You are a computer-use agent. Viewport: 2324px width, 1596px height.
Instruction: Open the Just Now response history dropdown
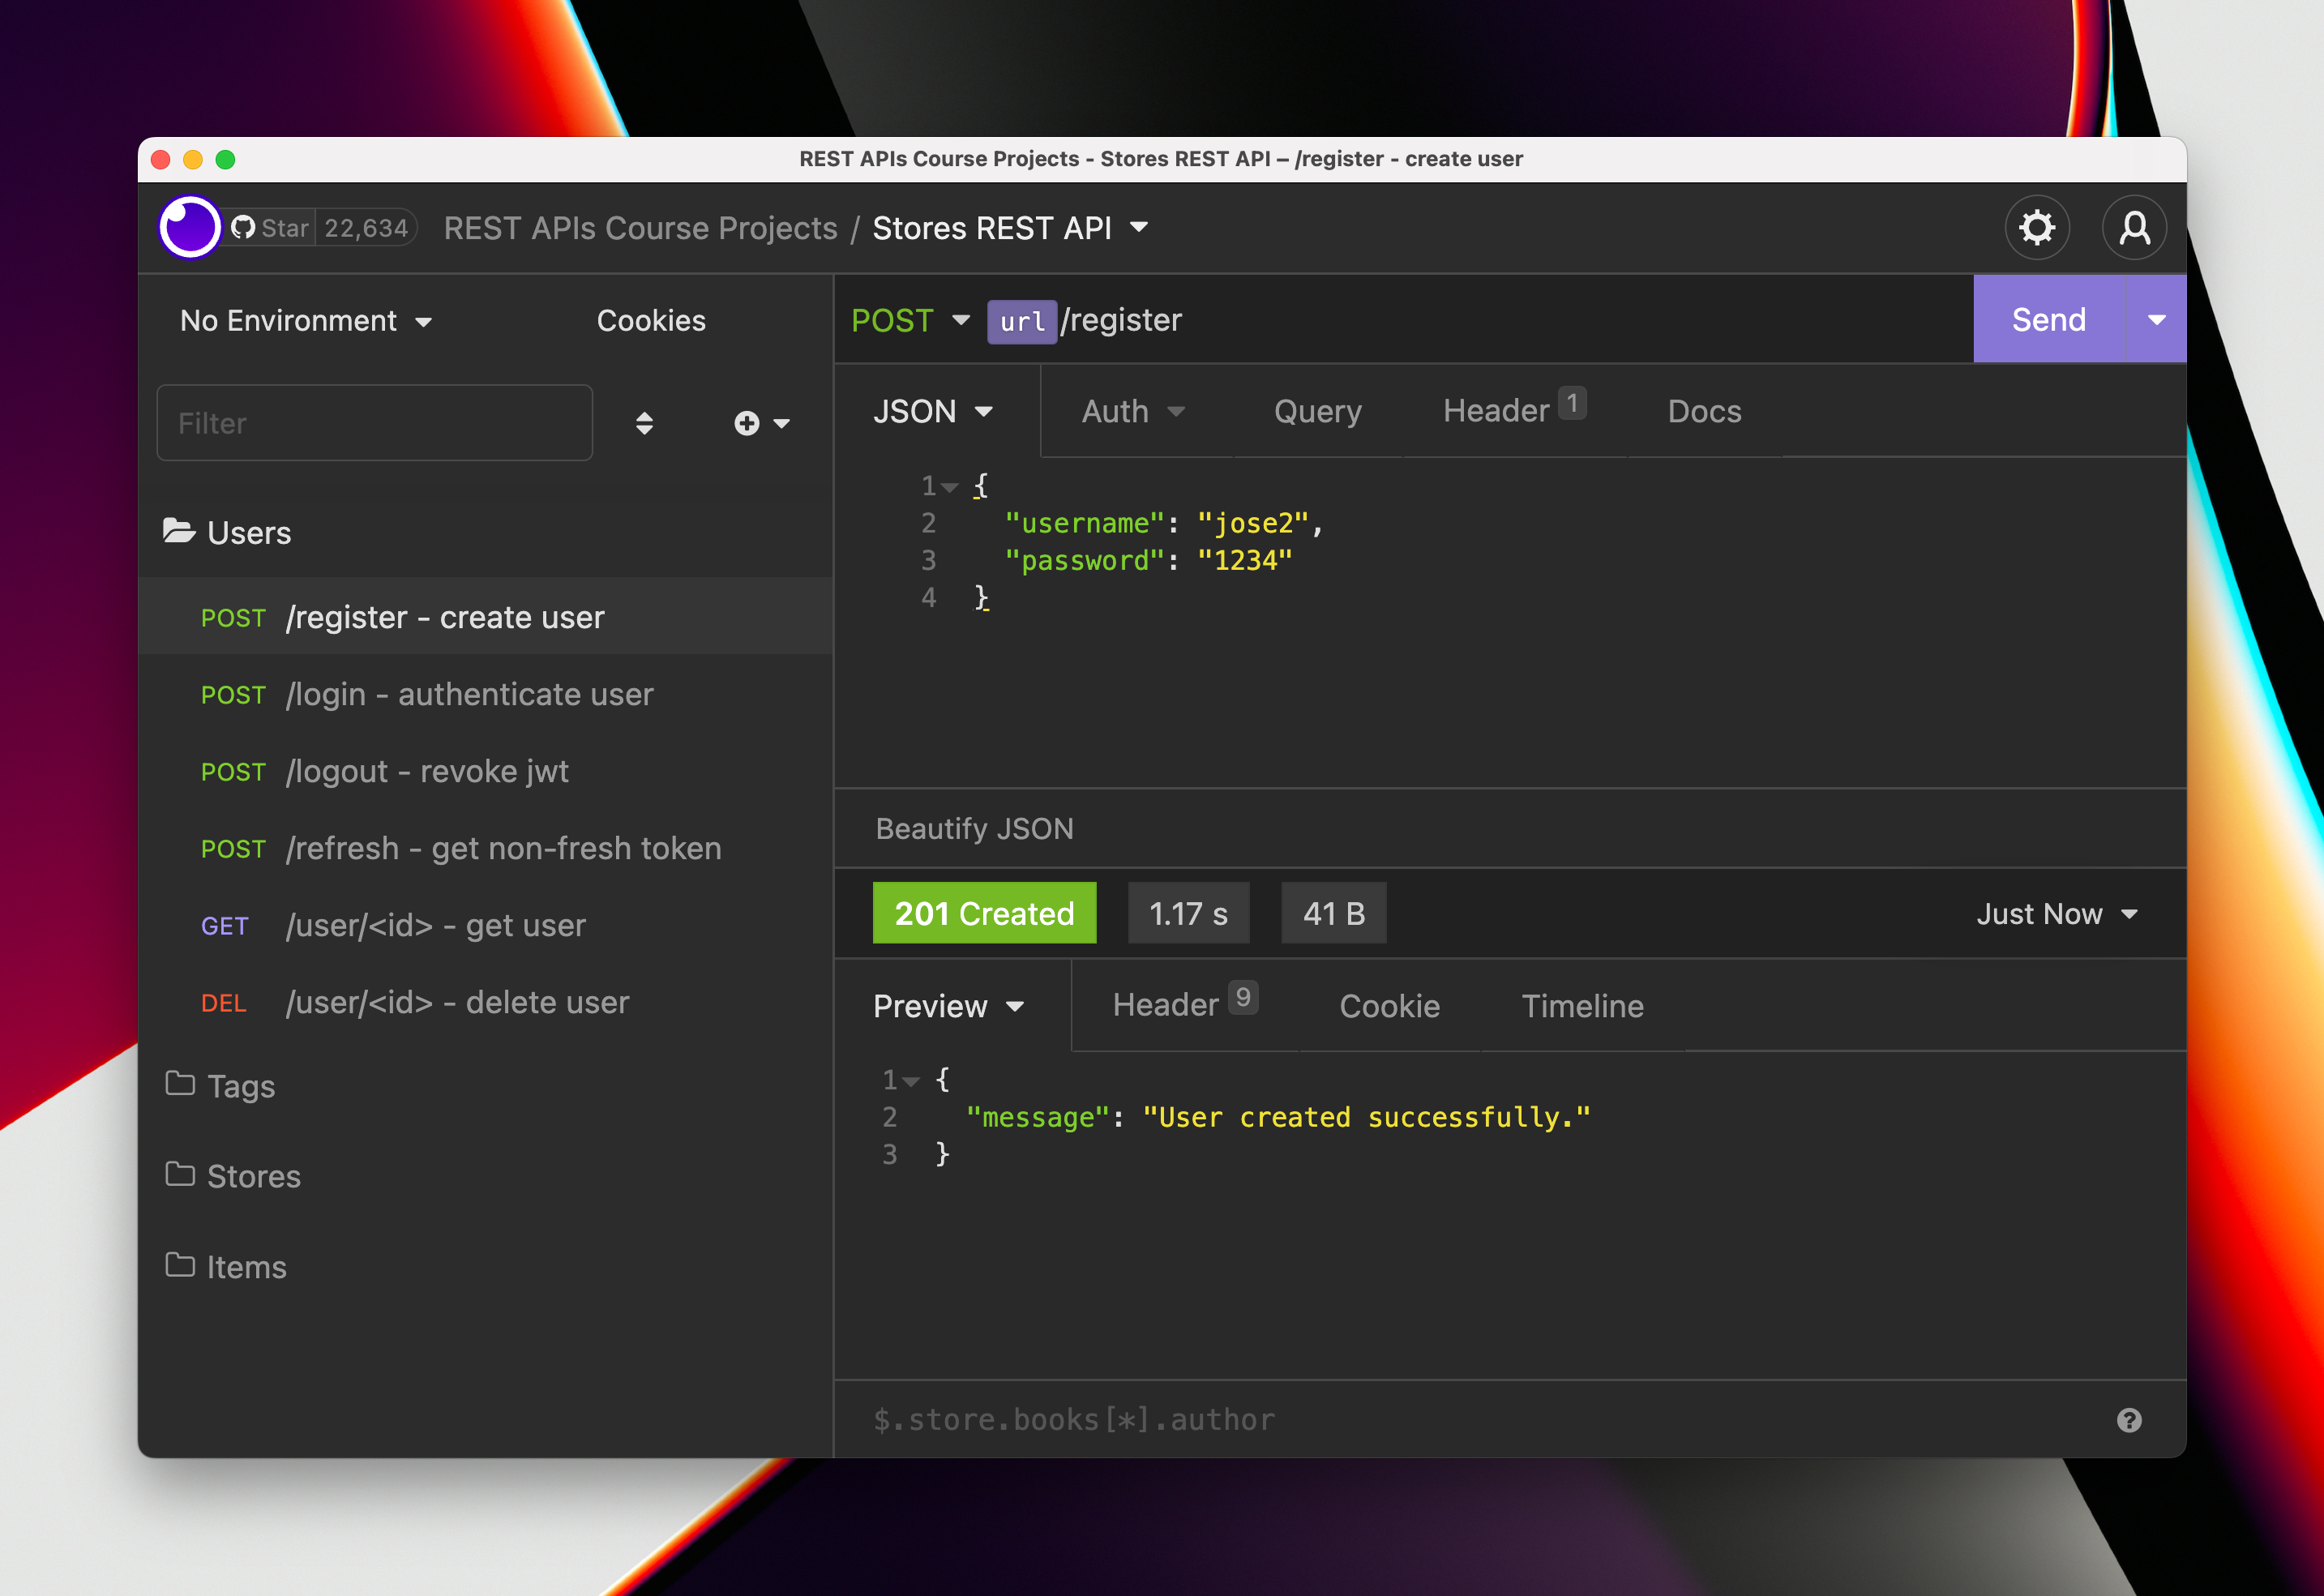2057,914
